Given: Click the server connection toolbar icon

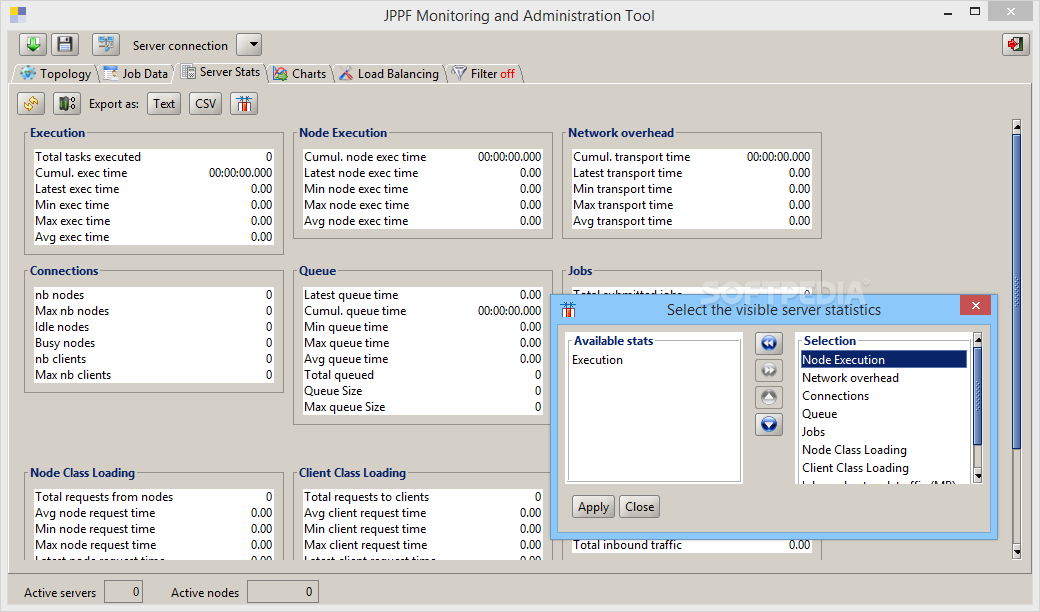Looking at the screenshot, I should coord(105,44).
